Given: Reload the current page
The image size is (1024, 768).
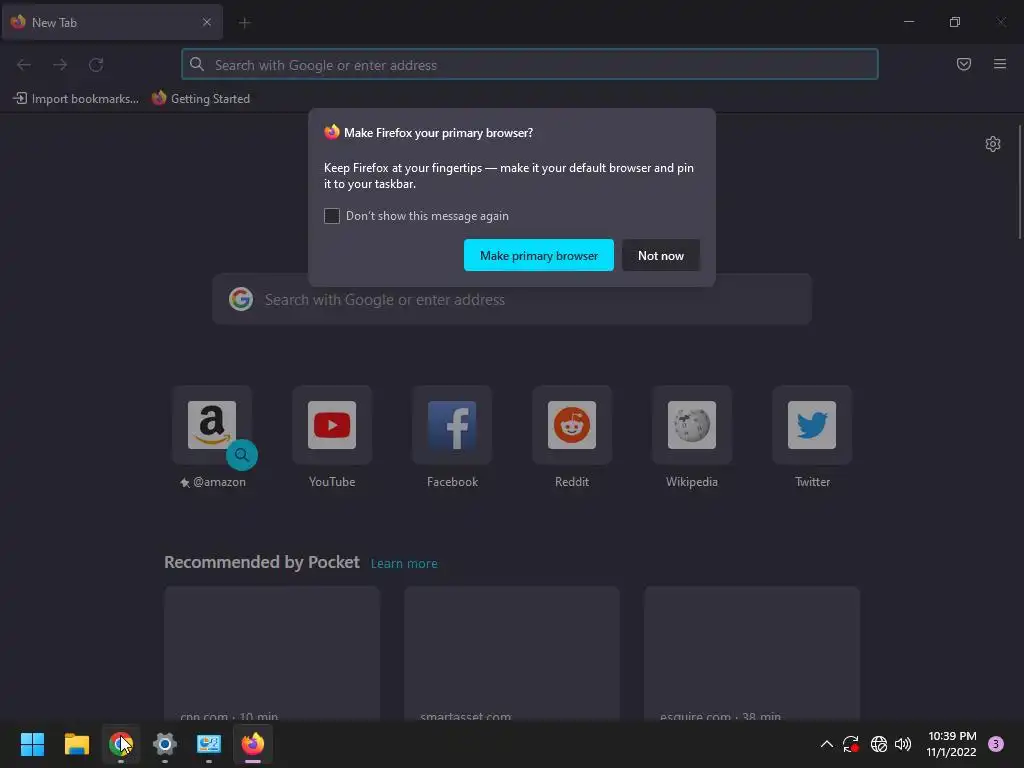Looking at the screenshot, I should [96, 65].
